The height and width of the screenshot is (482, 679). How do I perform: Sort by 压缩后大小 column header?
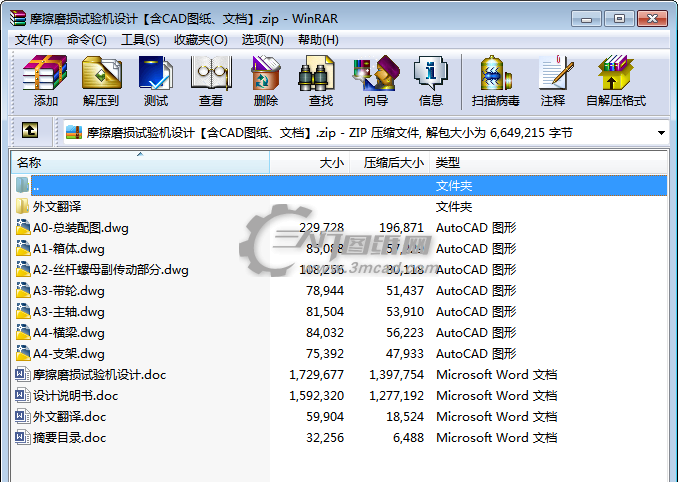pos(389,162)
